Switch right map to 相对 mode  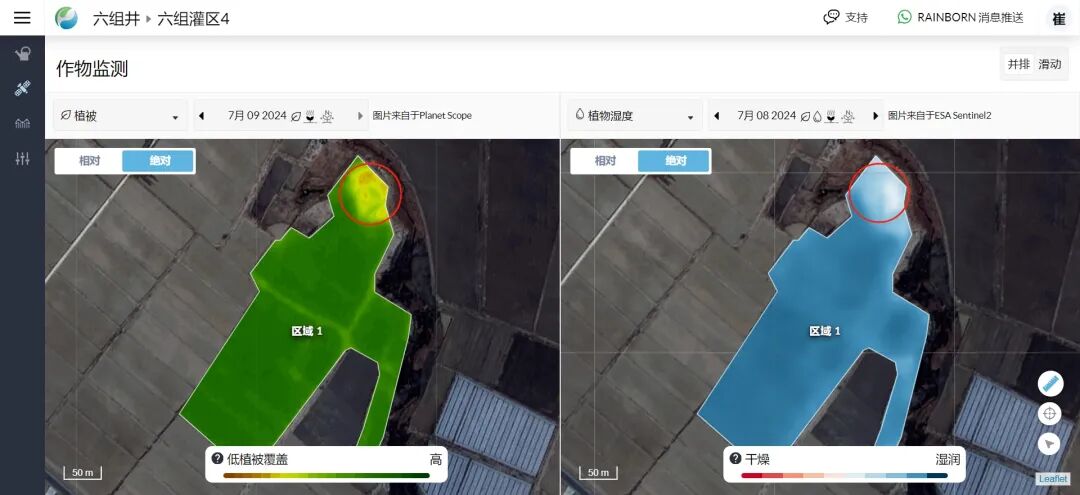coord(605,161)
